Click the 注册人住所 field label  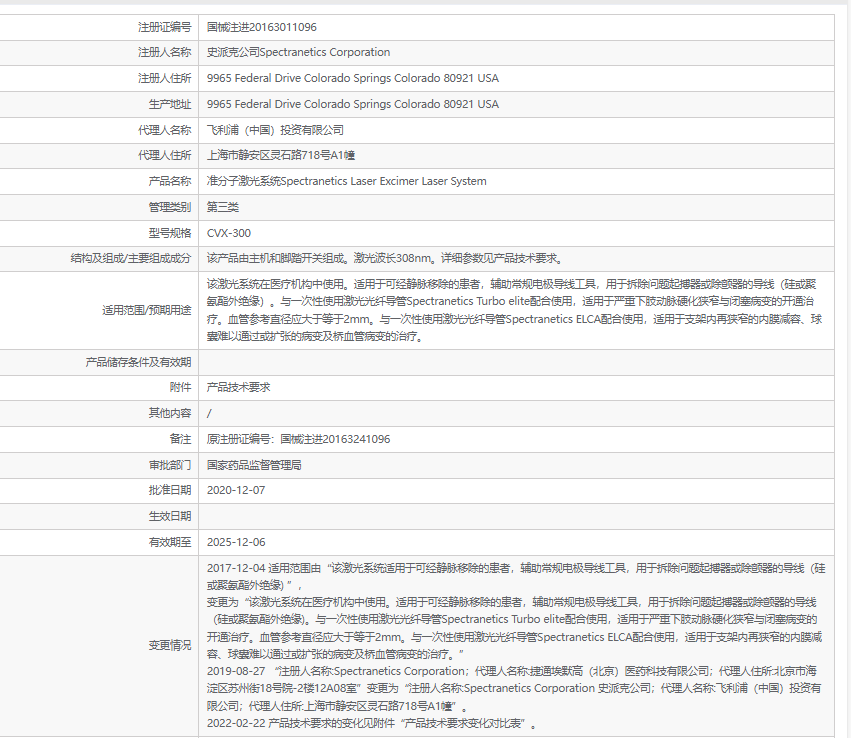click(164, 78)
